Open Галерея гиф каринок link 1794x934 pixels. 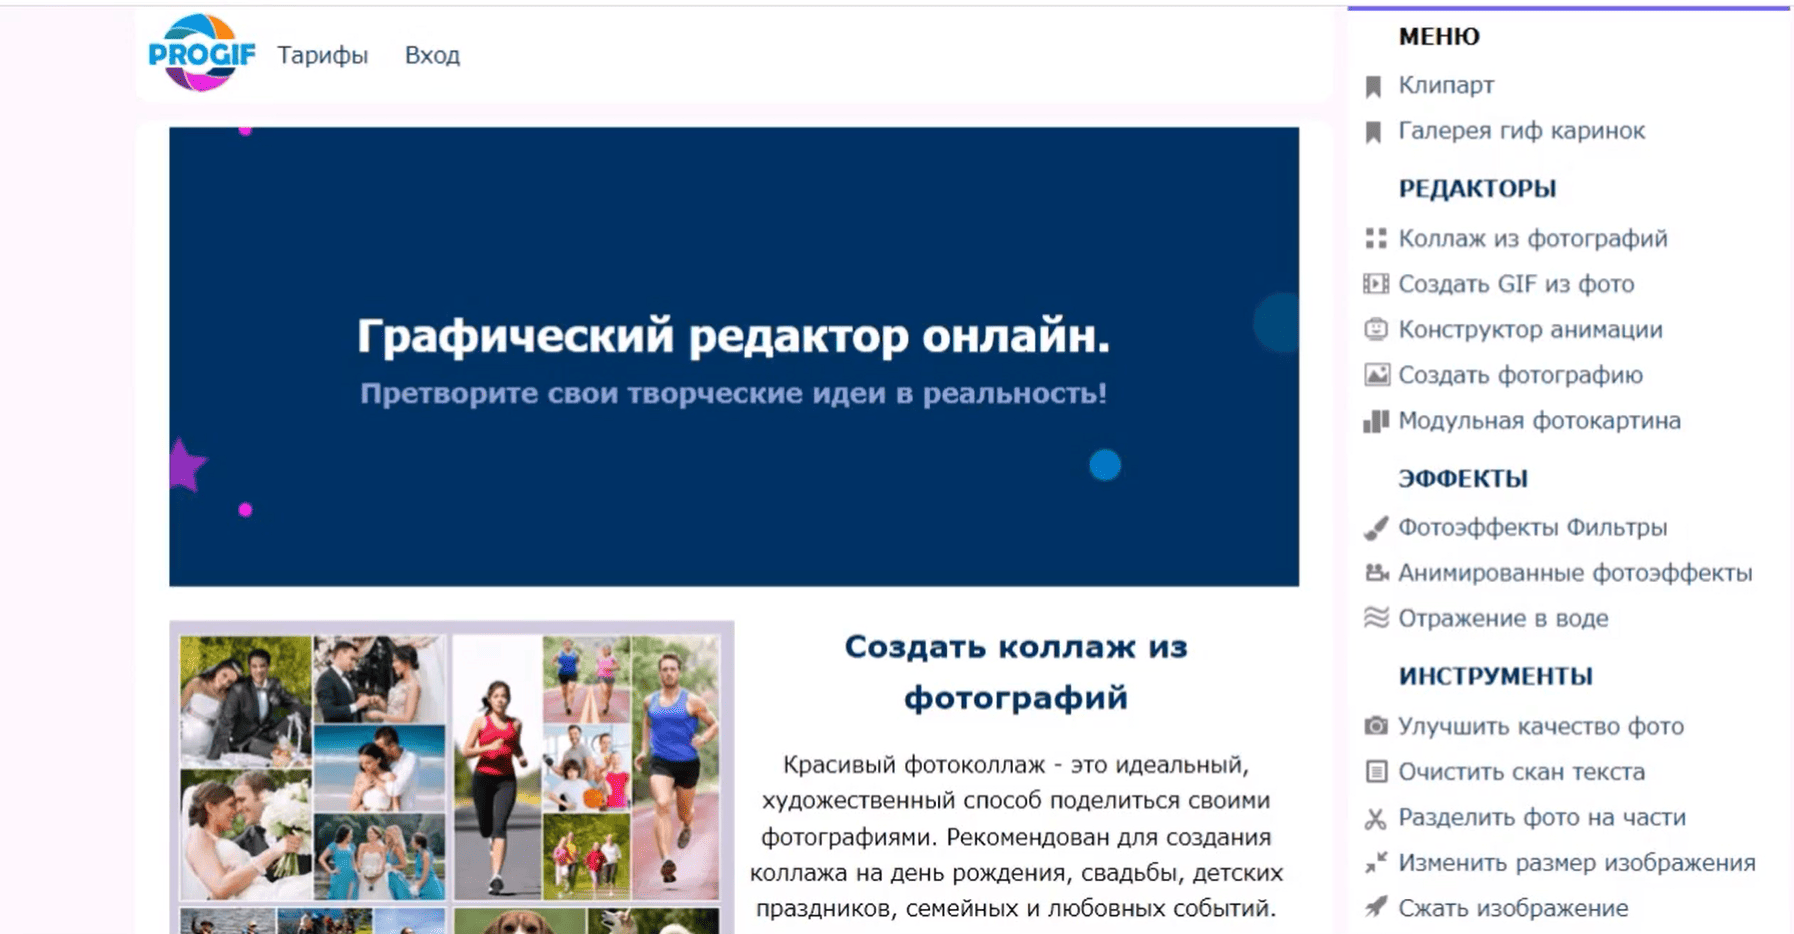[x=1520, y=131]
